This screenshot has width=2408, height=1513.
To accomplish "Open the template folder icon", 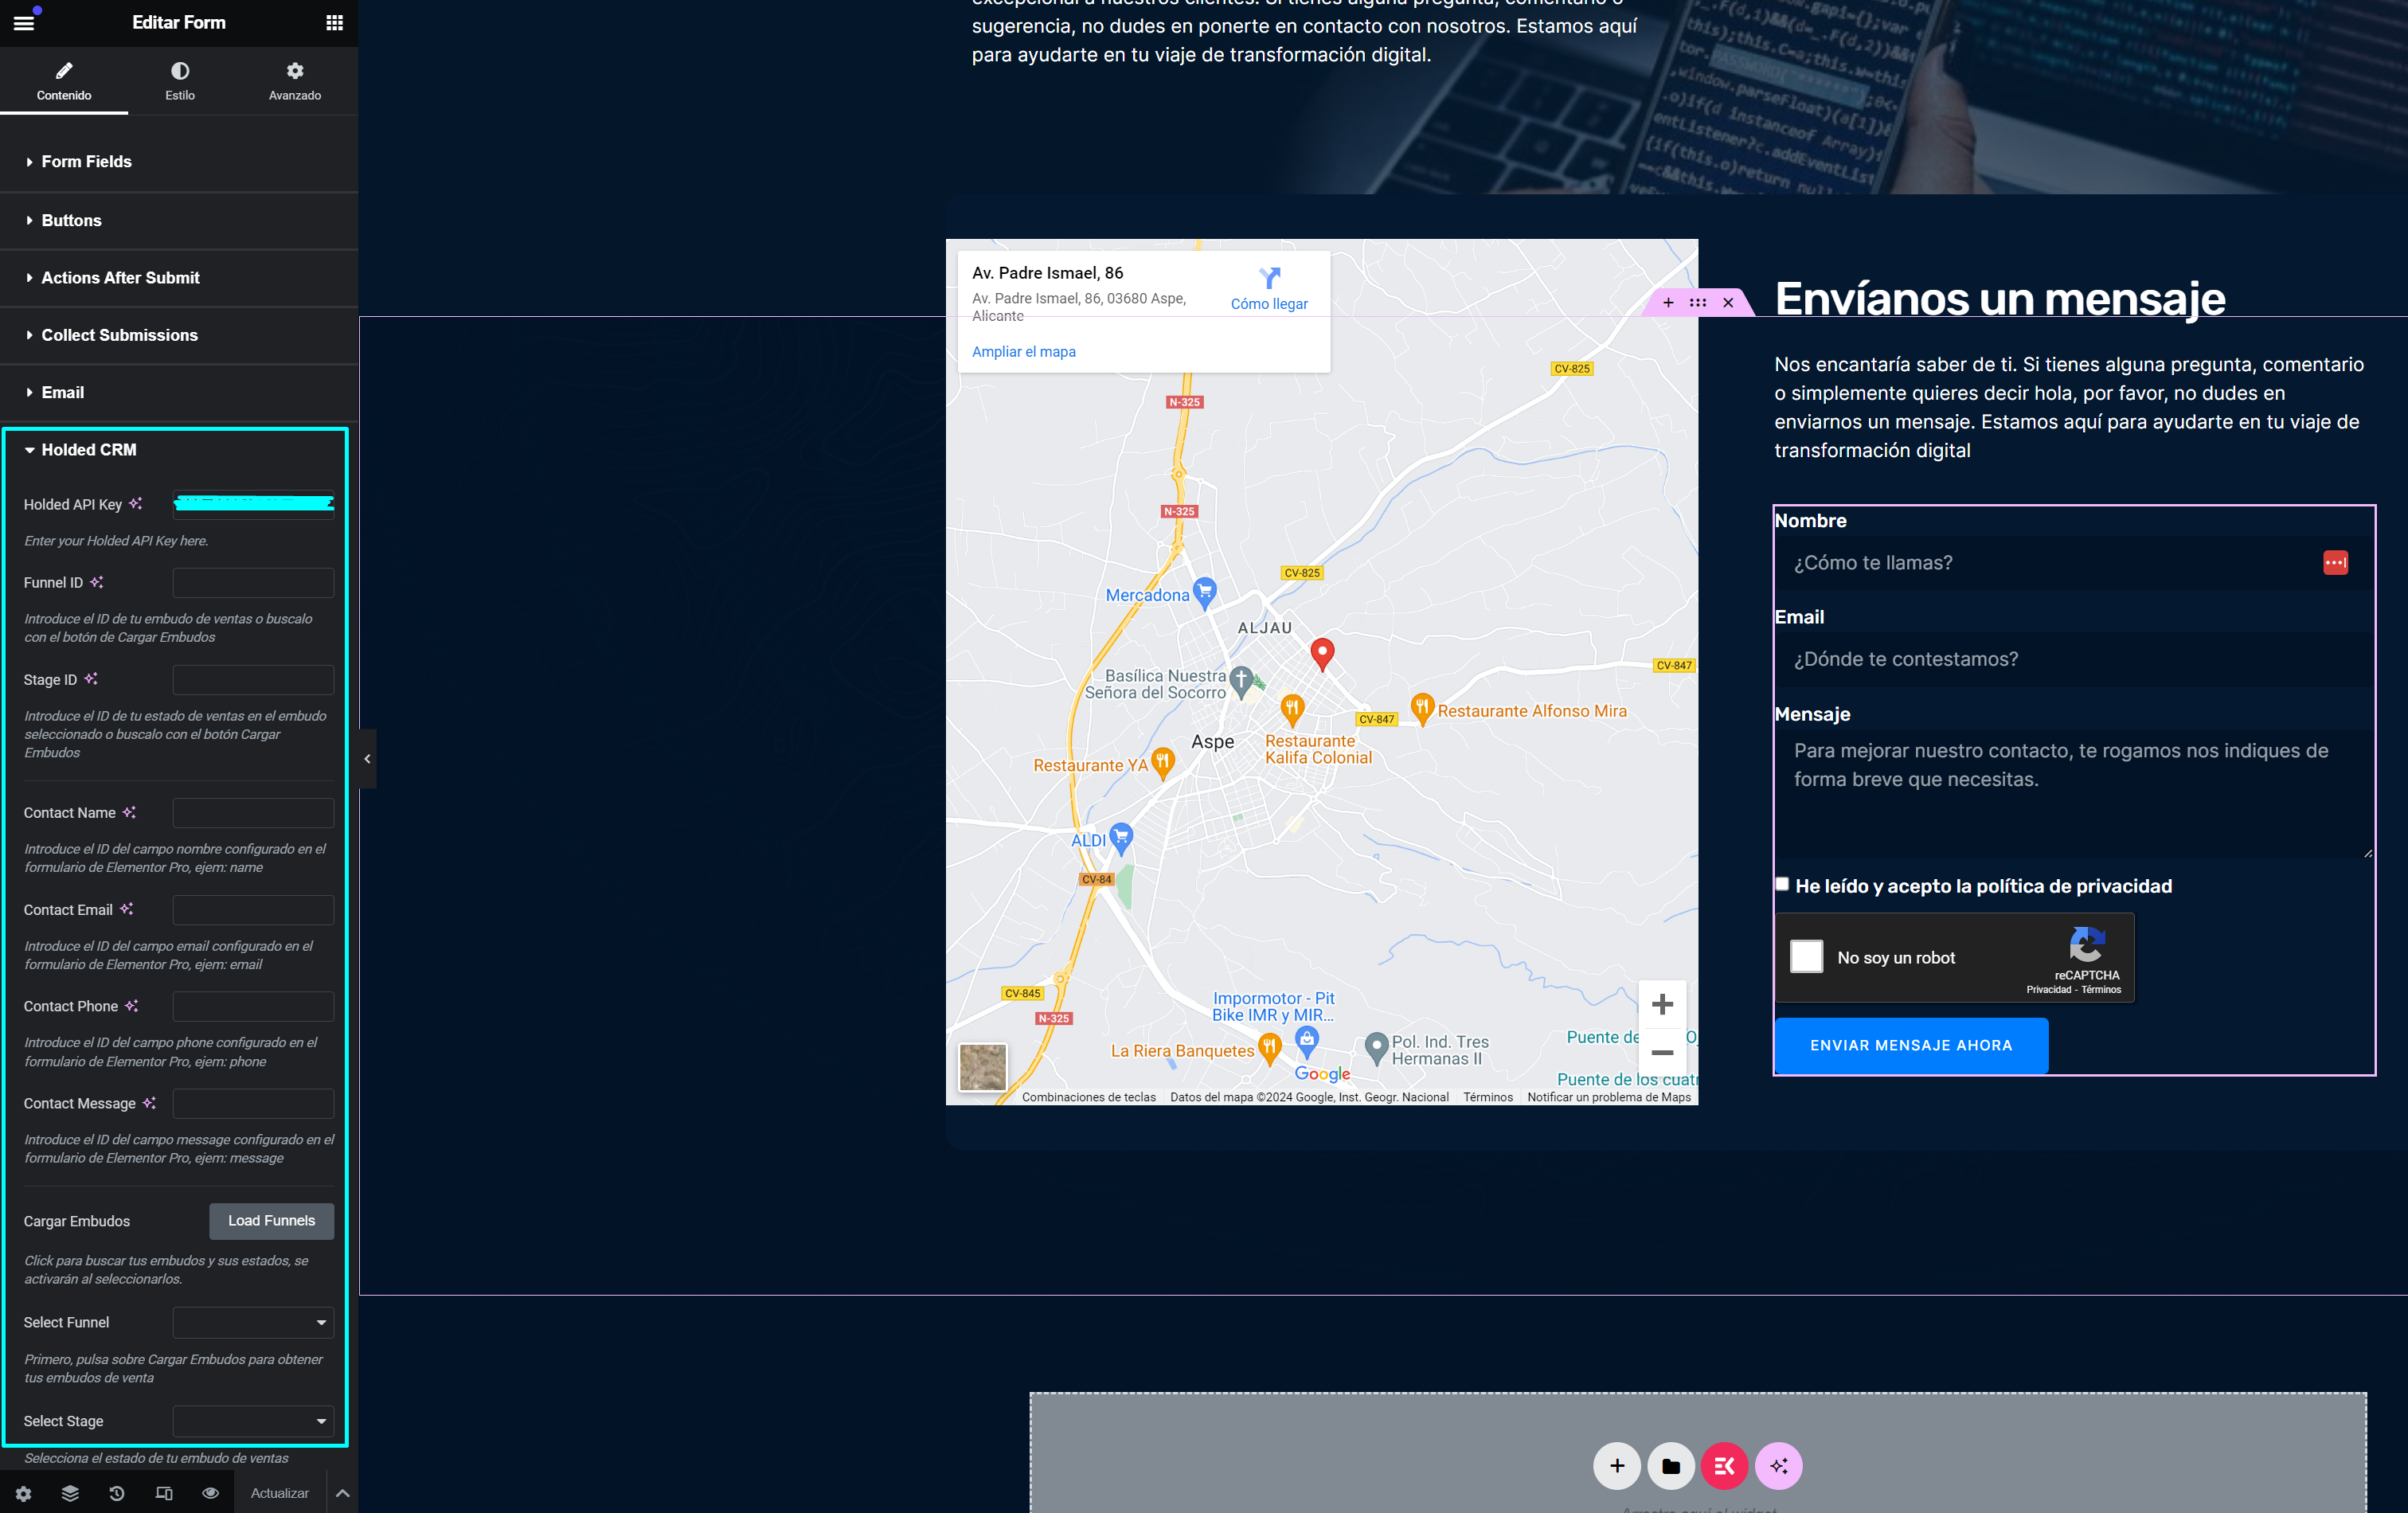I will point(1670,1466).
